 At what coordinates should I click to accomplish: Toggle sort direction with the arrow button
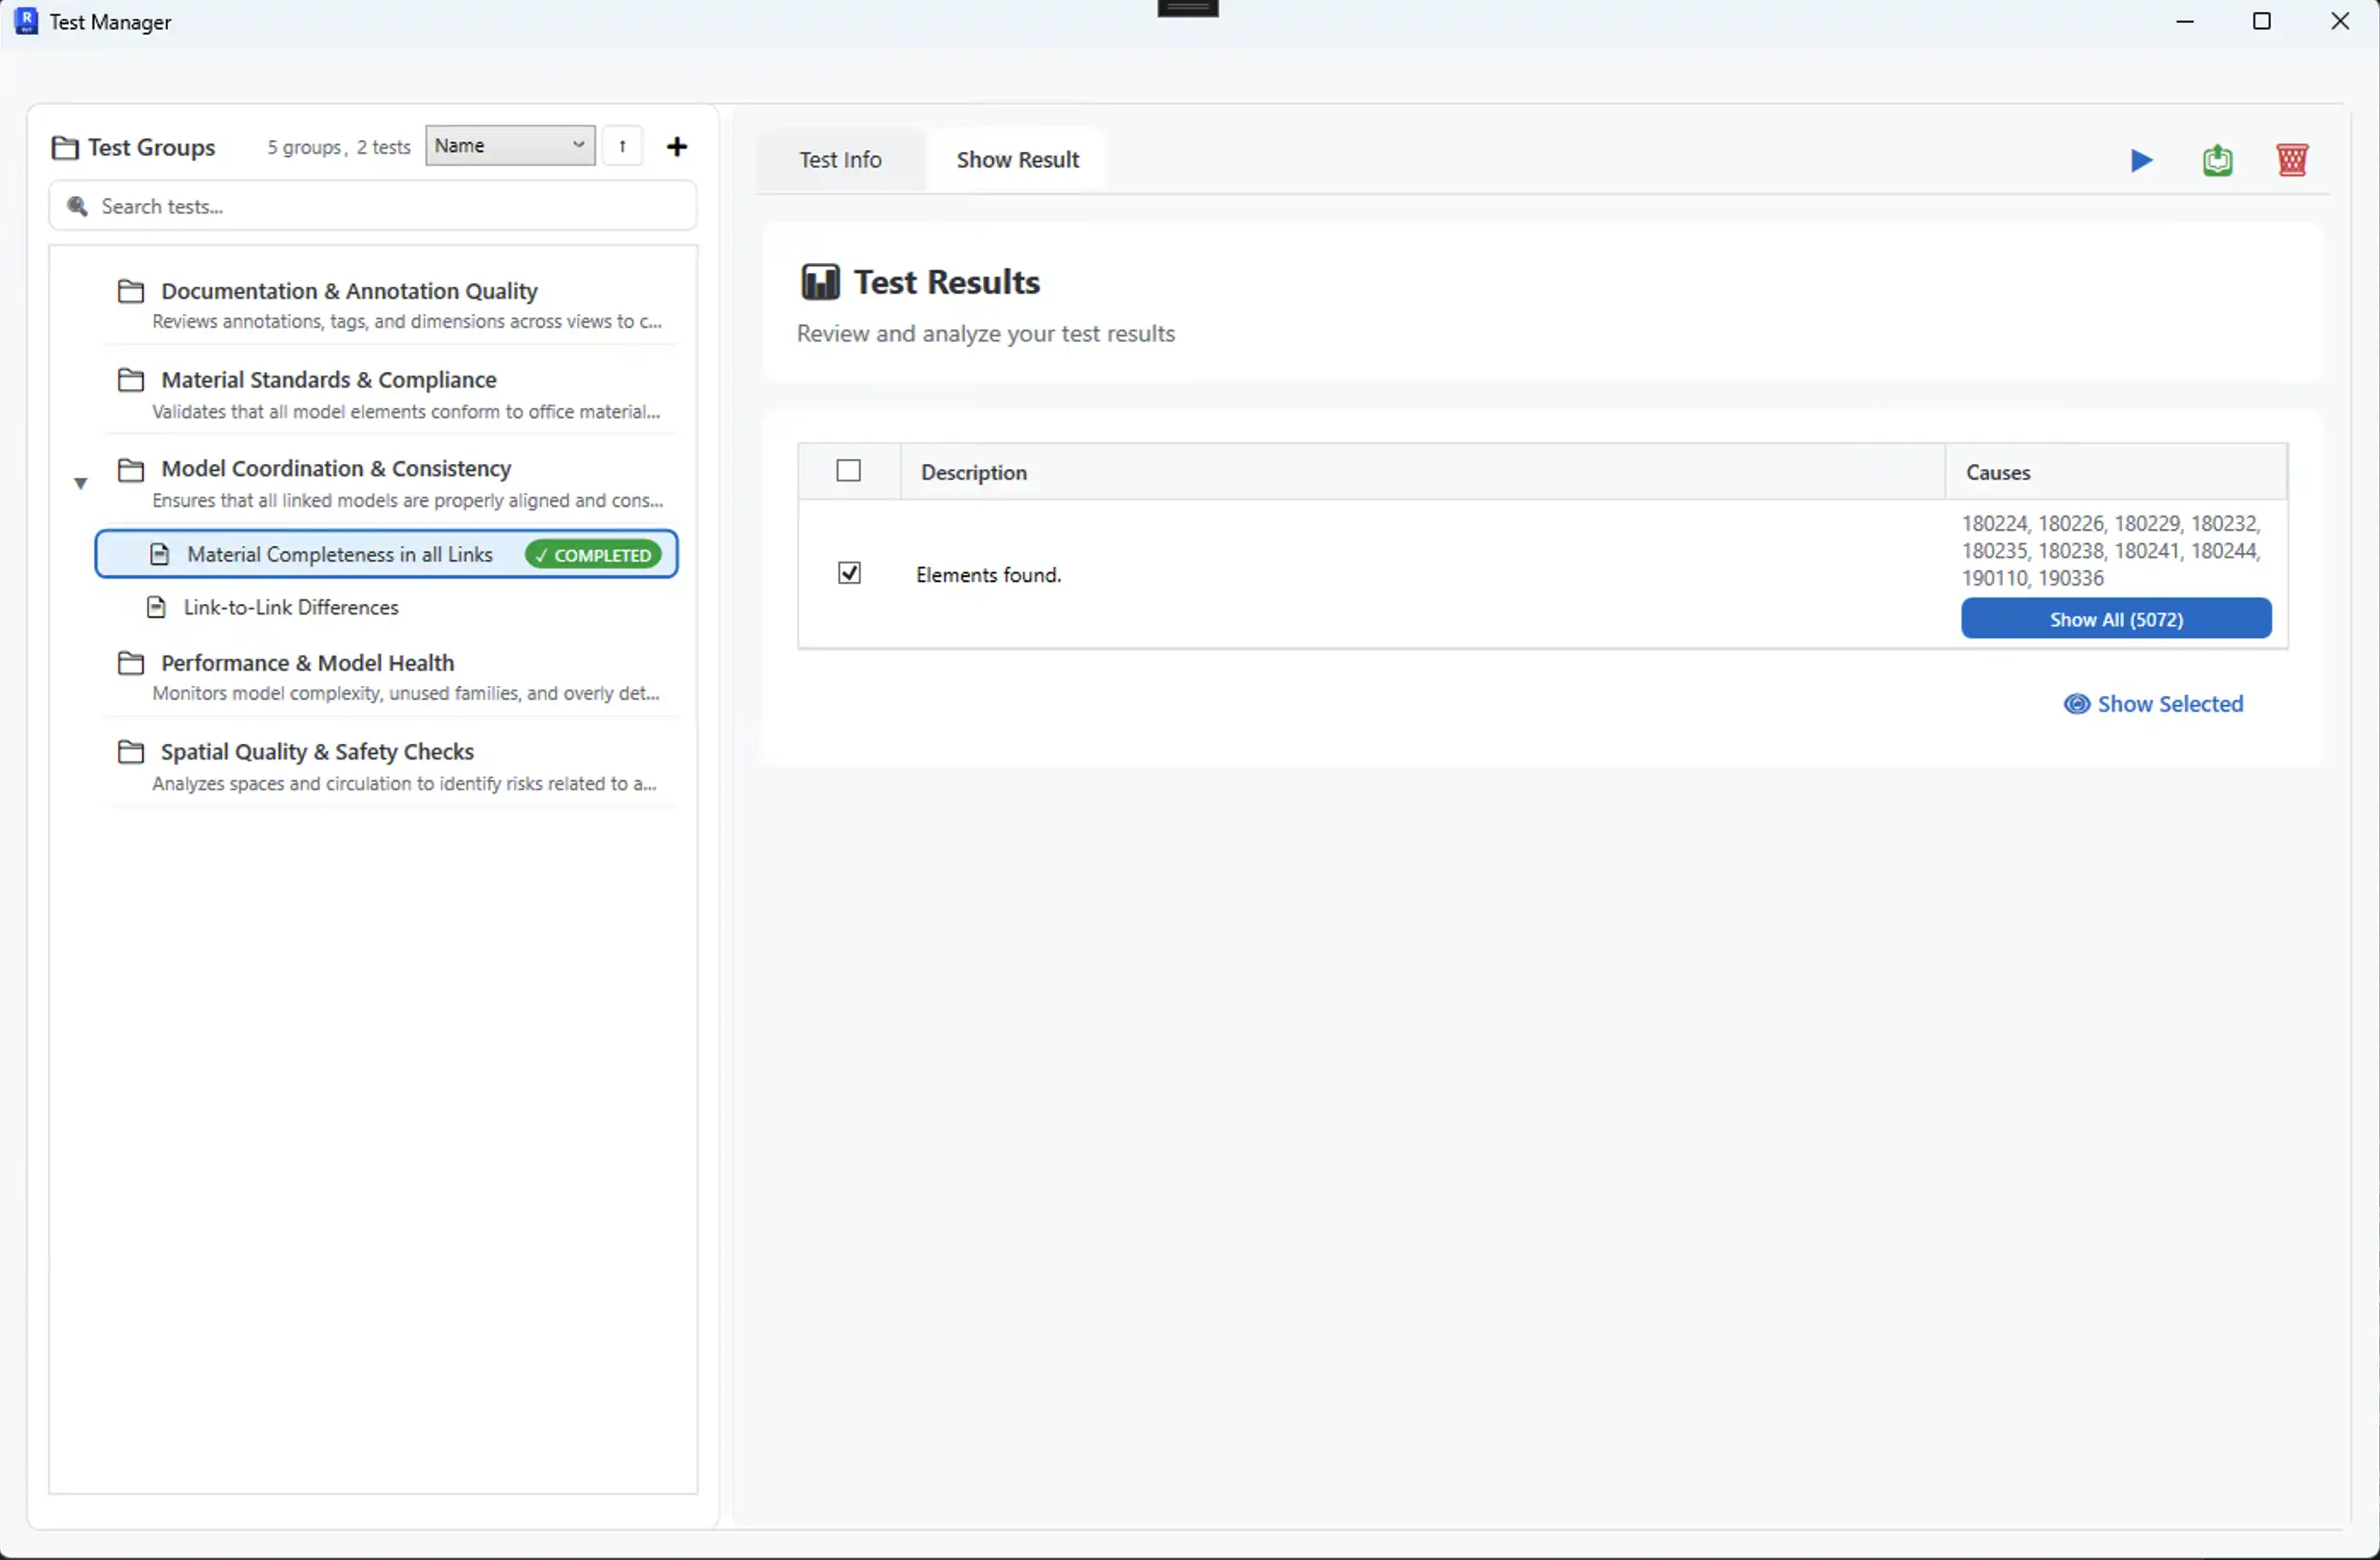[622, 146]
